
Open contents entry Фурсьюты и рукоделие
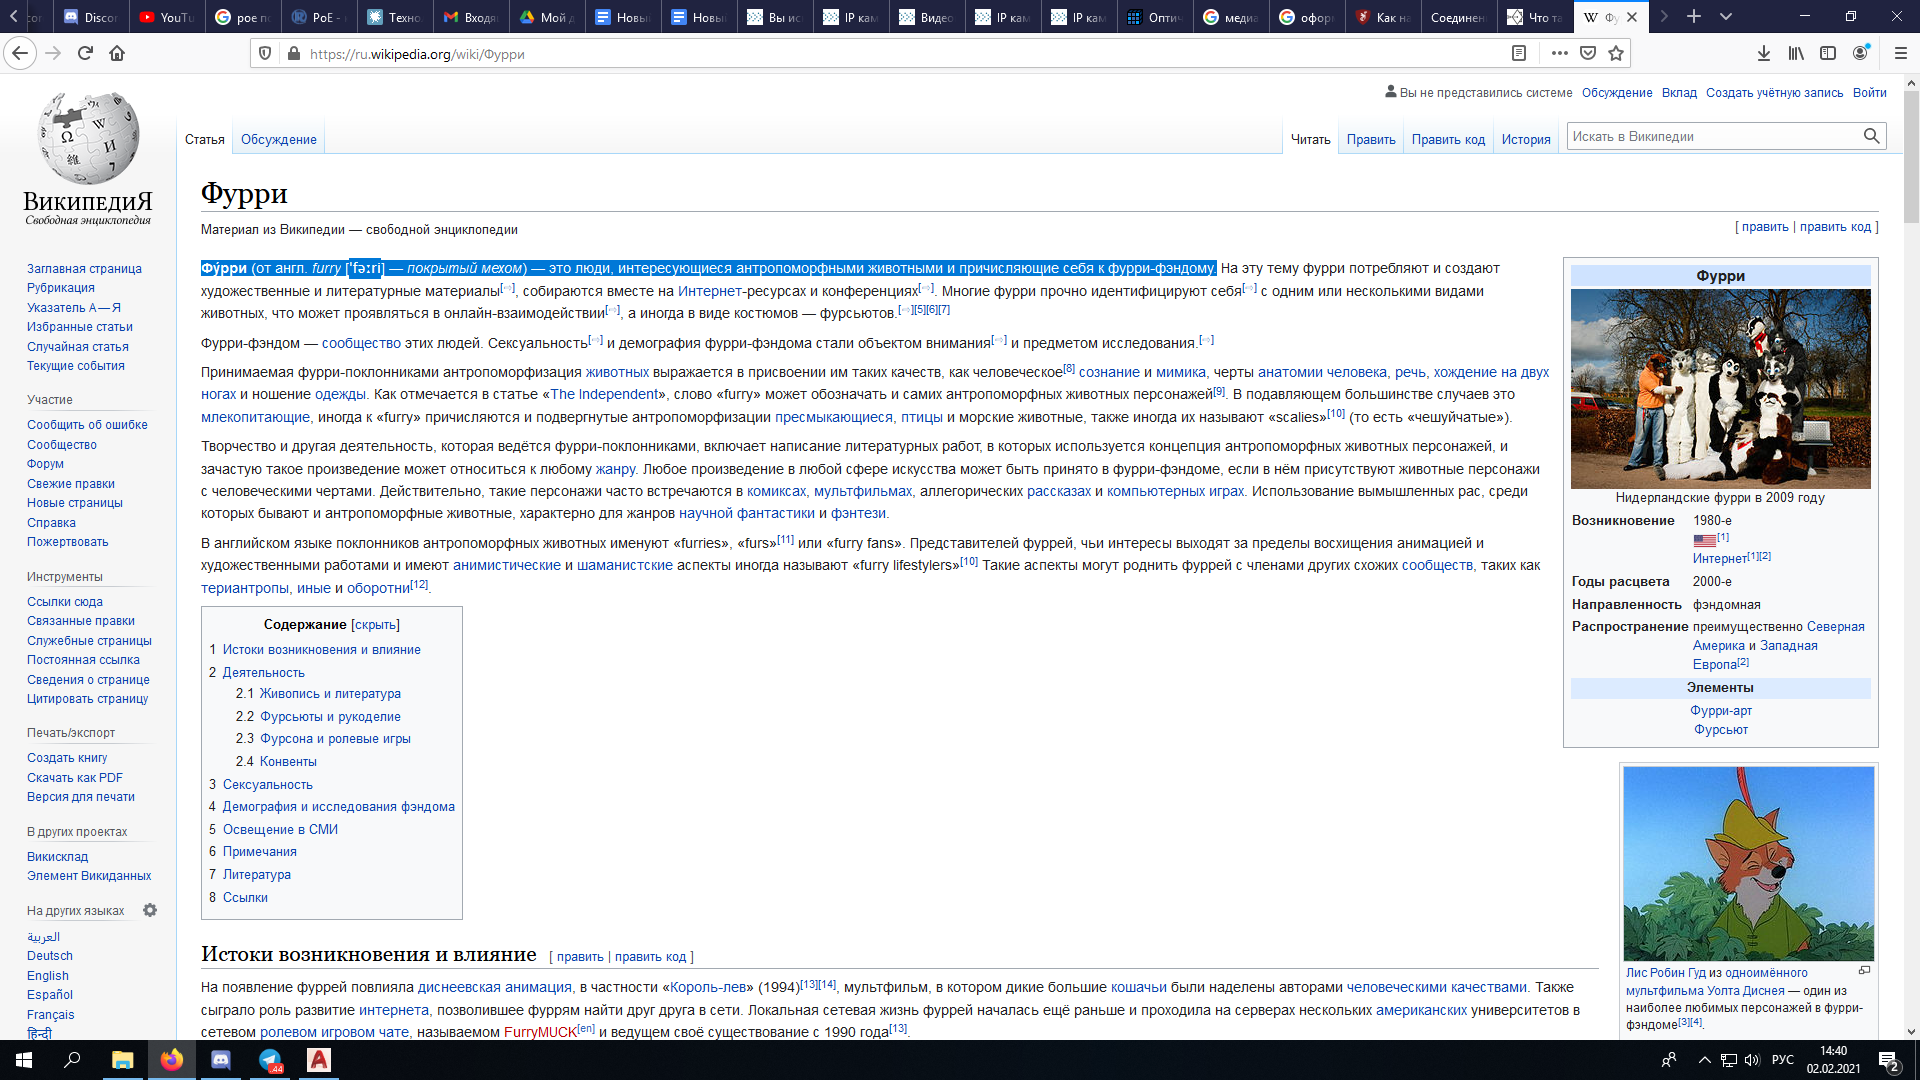point(330,717)
